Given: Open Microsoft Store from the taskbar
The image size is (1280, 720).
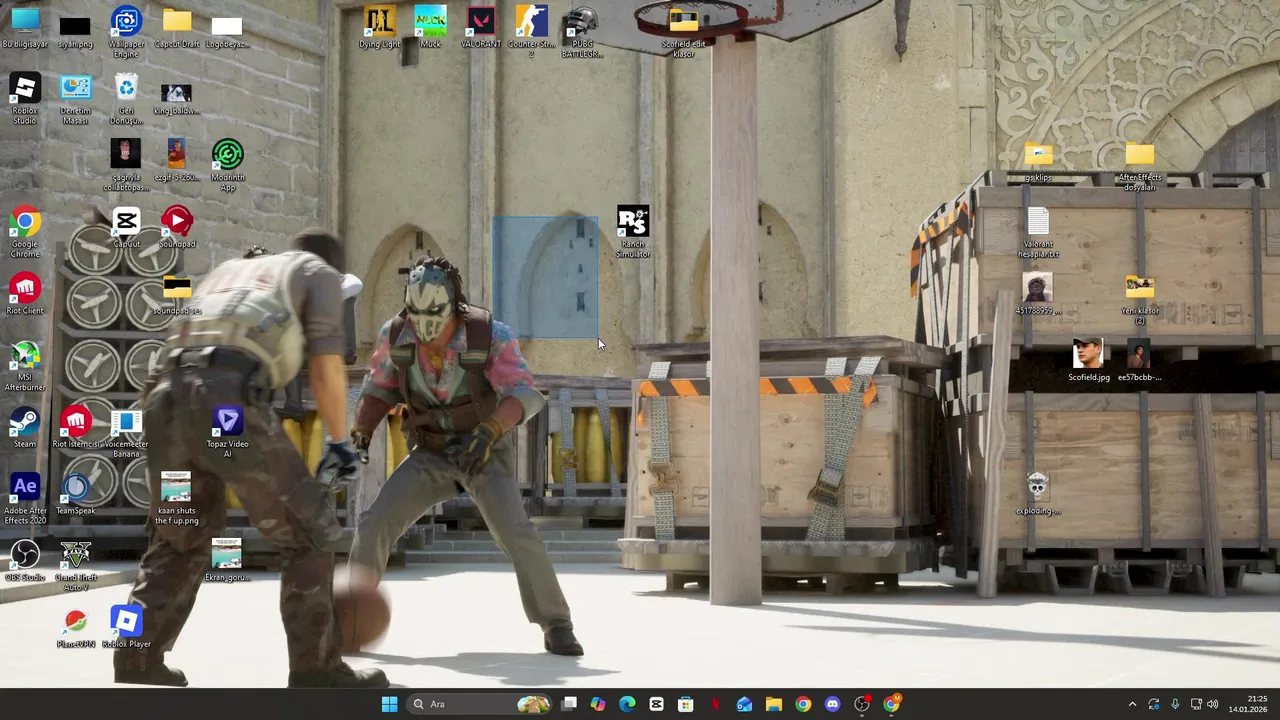Looking at the screenshot, I should [686, 704].
